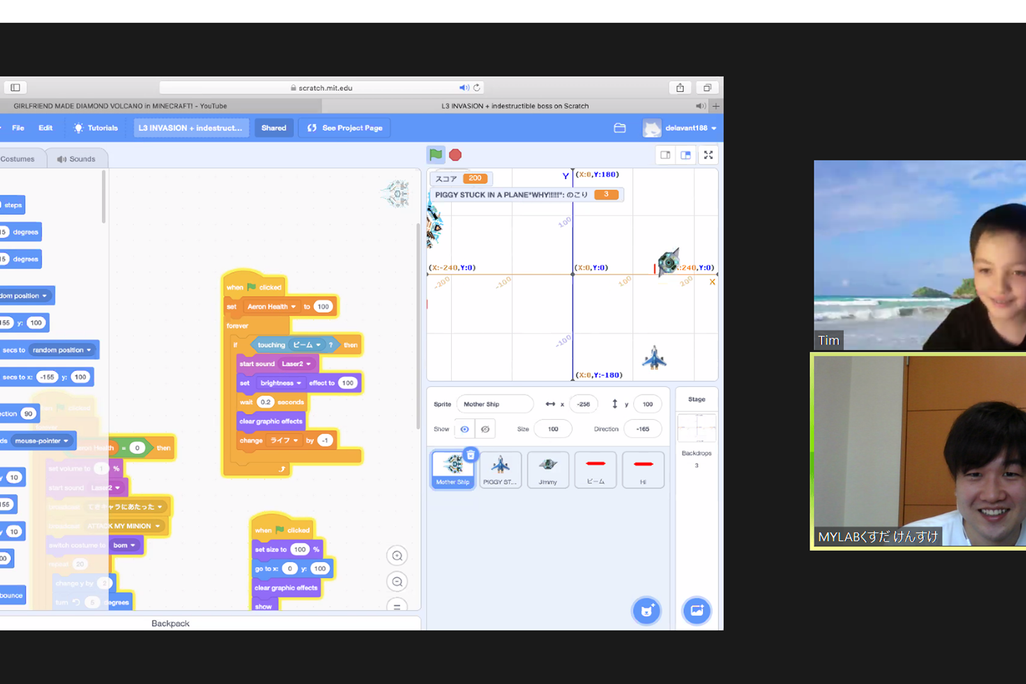1026x684 pixels.
Task: Select the ビーム sprite thumbnail
Action: tap(595, 469)
